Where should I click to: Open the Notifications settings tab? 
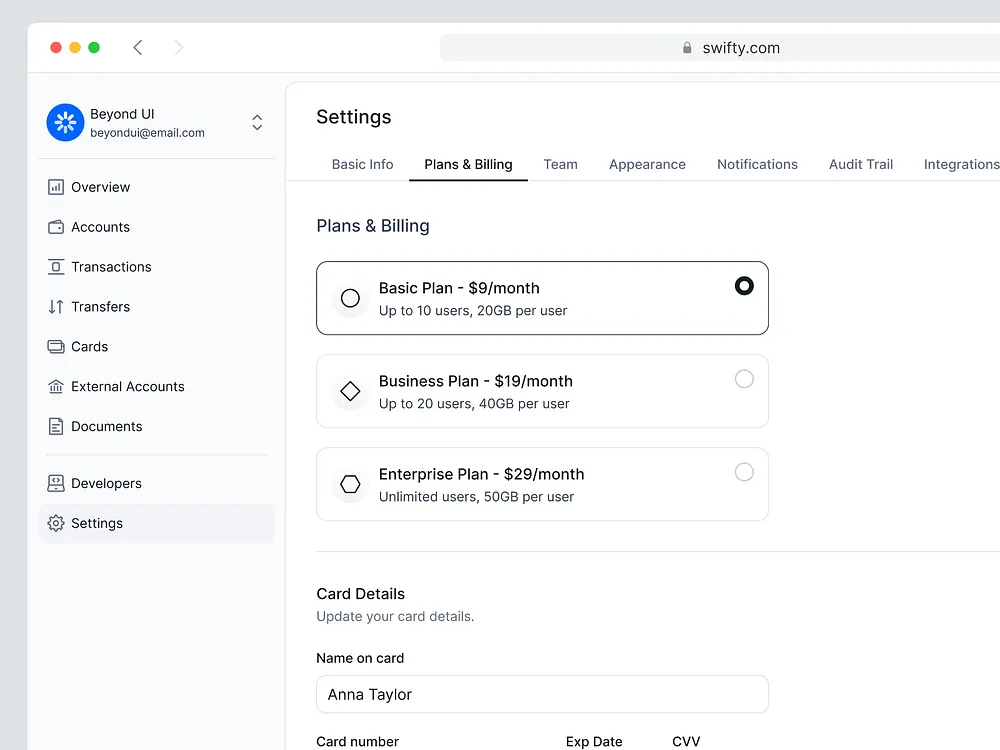click(757, 164)
